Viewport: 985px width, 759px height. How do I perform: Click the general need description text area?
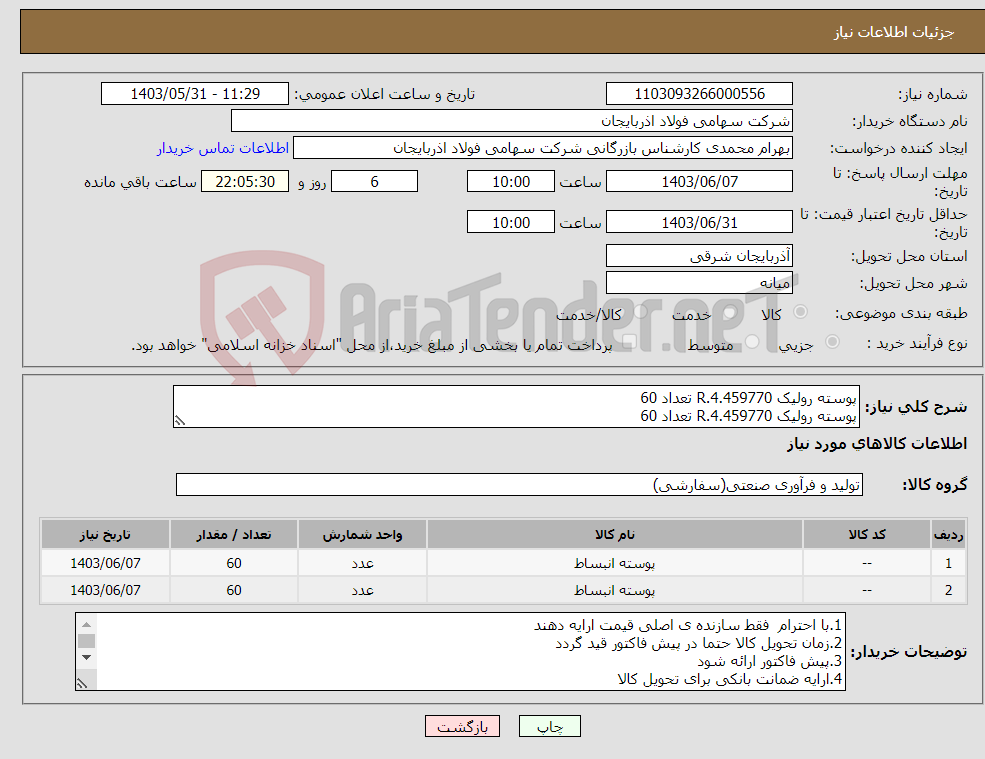pos(516,407)
